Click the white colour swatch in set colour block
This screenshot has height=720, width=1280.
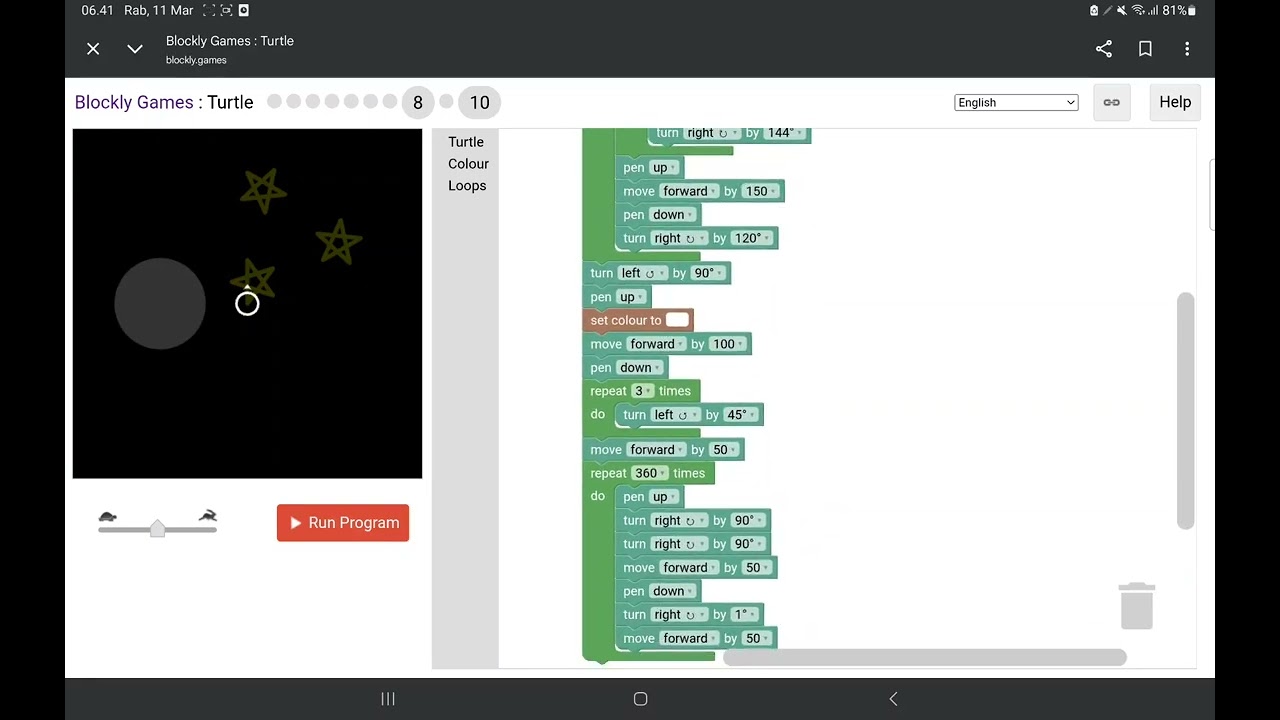(x=677, y=320)
